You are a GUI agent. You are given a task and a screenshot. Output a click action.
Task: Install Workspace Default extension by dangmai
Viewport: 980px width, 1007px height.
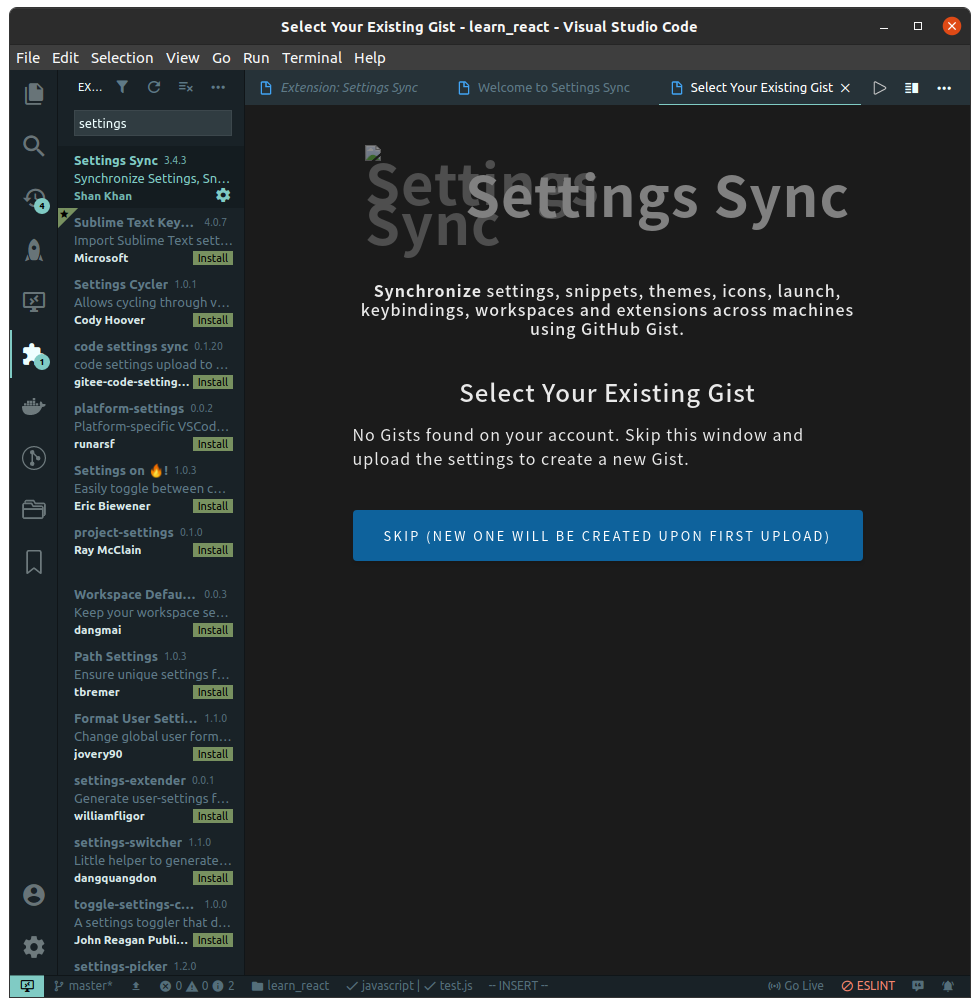213,630
